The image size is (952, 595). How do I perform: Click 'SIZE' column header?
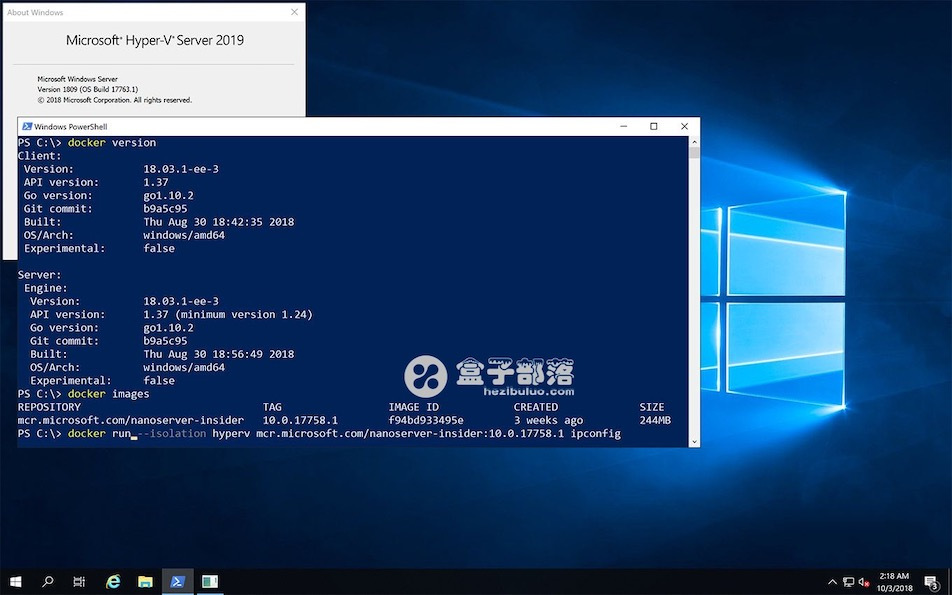point(651,407)
